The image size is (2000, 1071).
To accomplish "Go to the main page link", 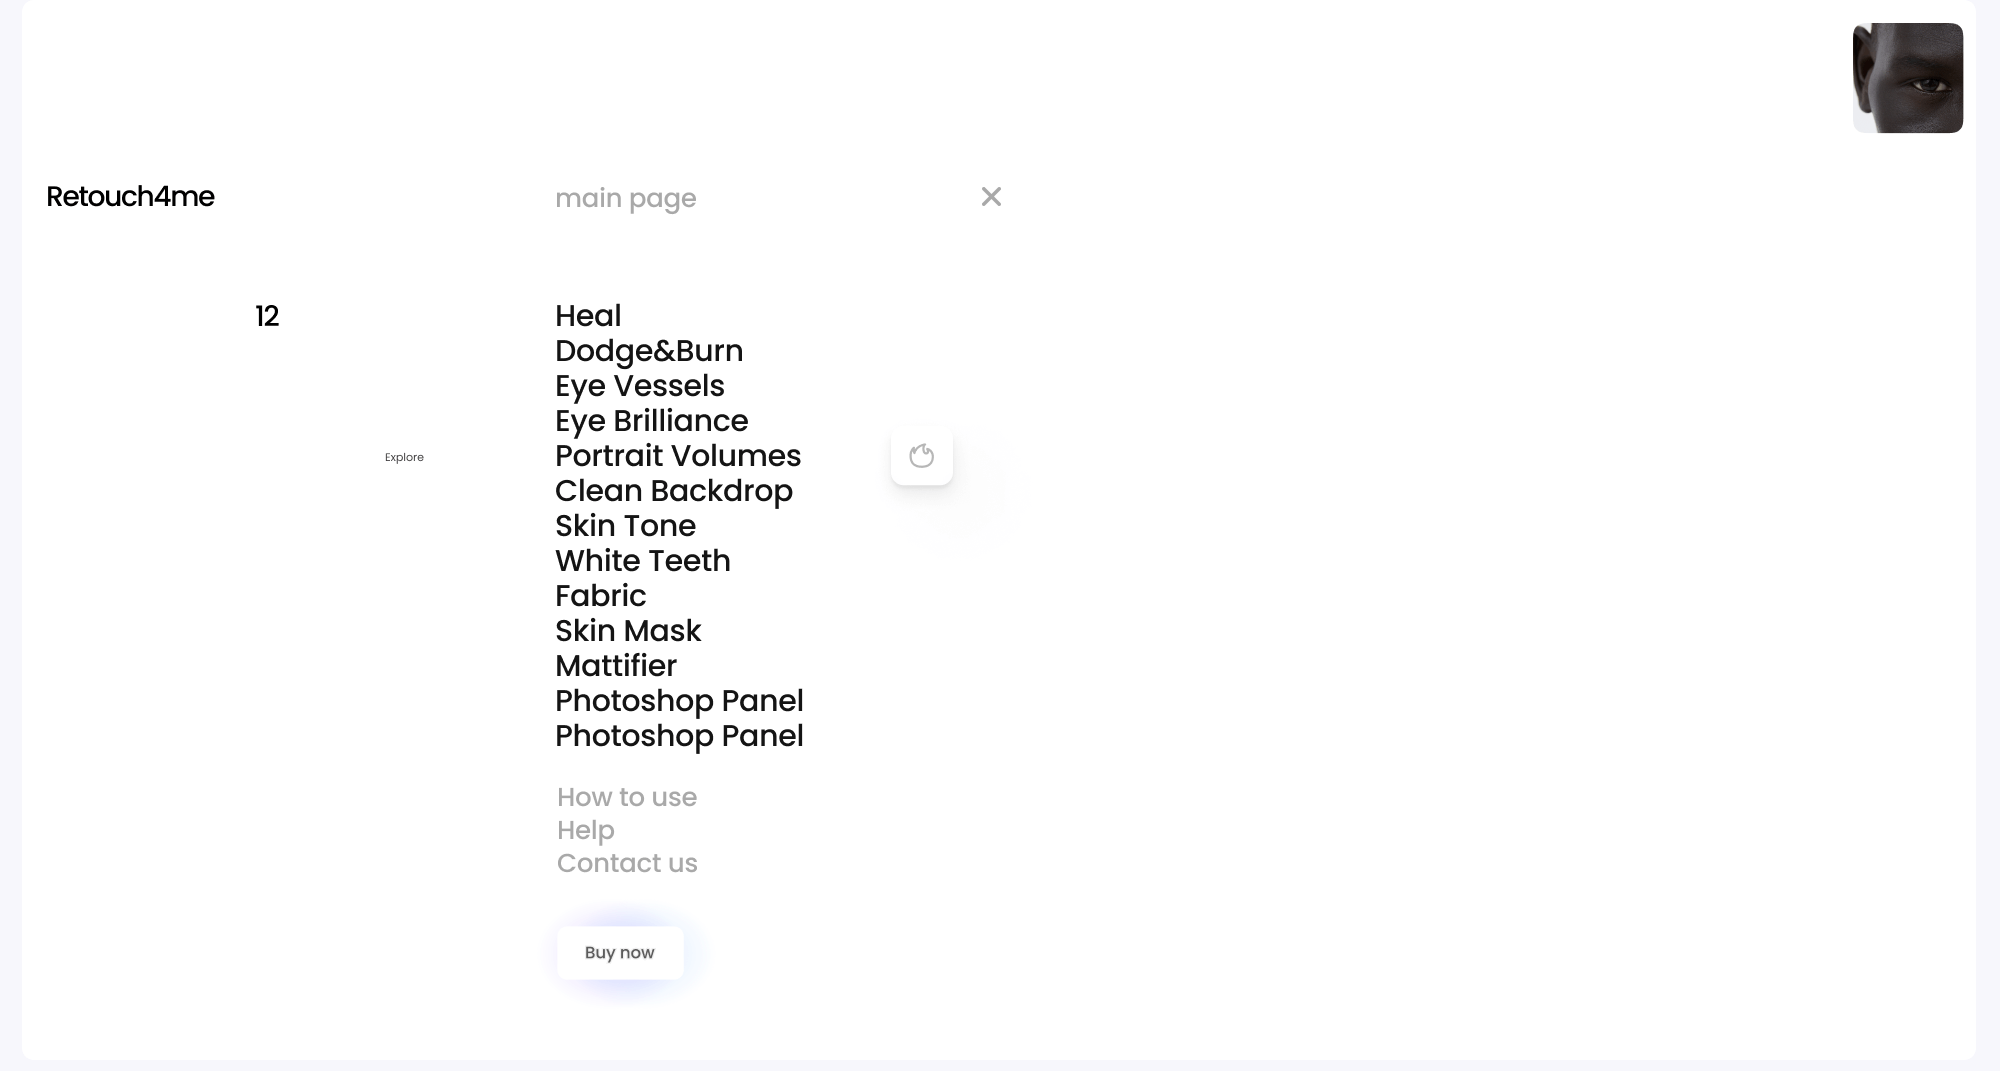I will [x=625, y=198].
